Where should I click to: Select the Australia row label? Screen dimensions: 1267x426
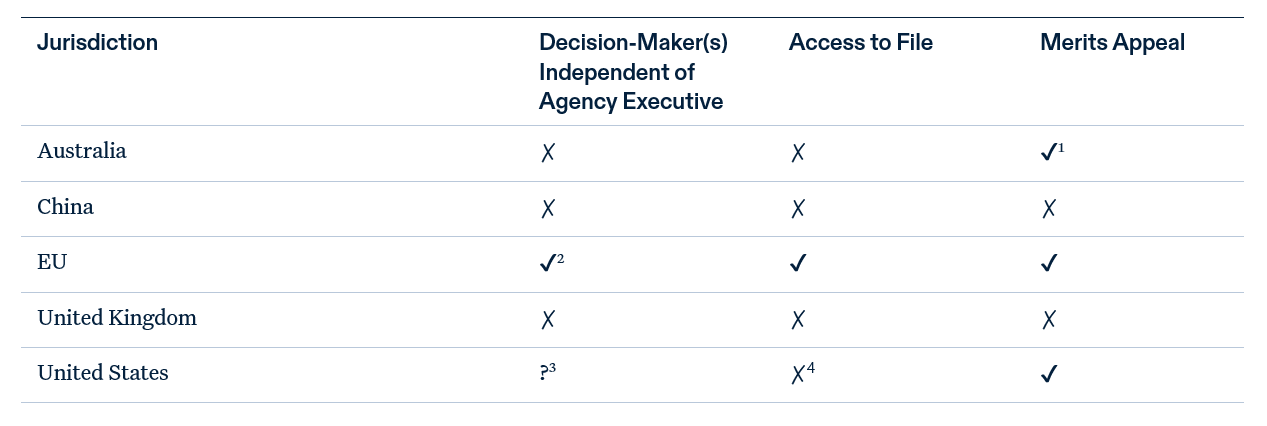82,151
